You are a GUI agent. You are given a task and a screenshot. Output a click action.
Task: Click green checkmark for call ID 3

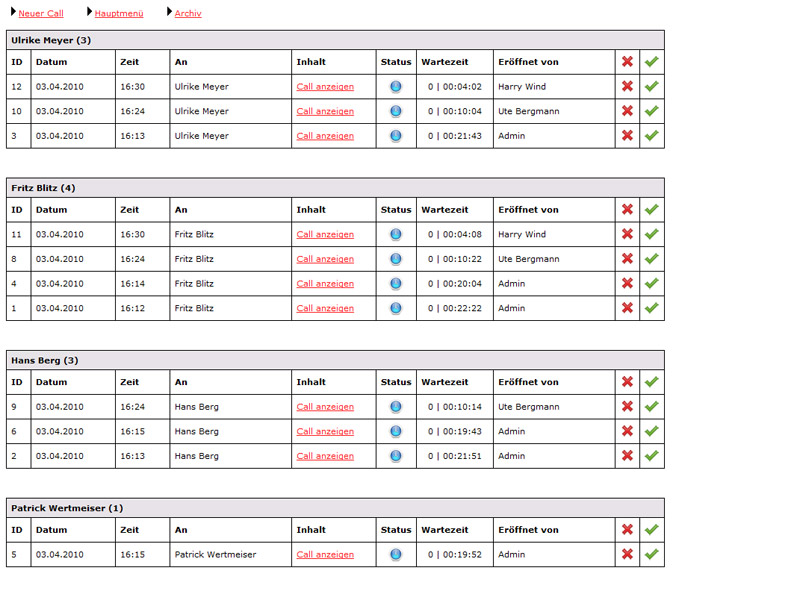point(652,135)
